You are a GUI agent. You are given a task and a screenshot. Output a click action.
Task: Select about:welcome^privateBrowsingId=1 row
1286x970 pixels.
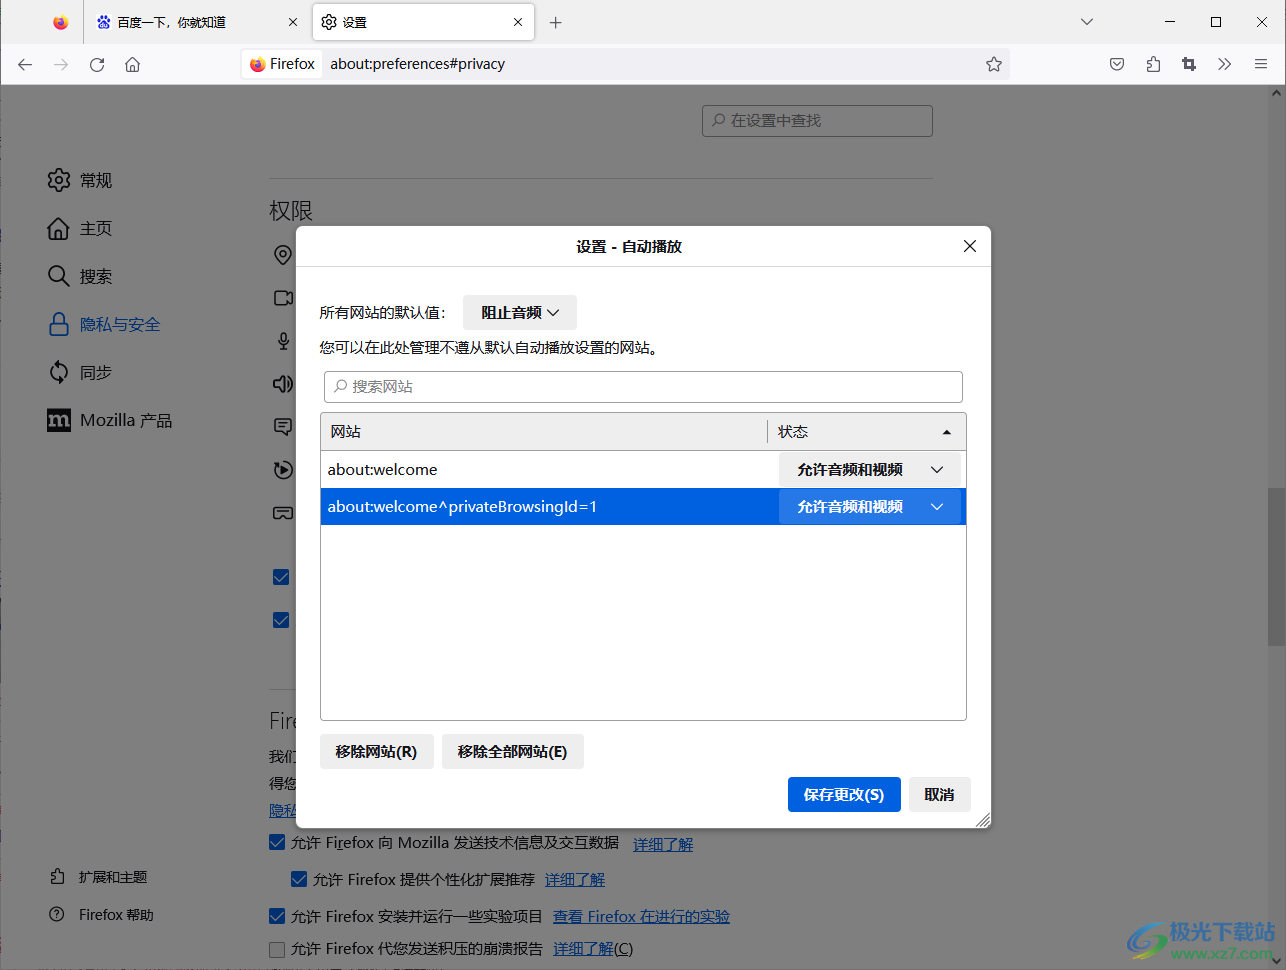click(x=643, y=507)
